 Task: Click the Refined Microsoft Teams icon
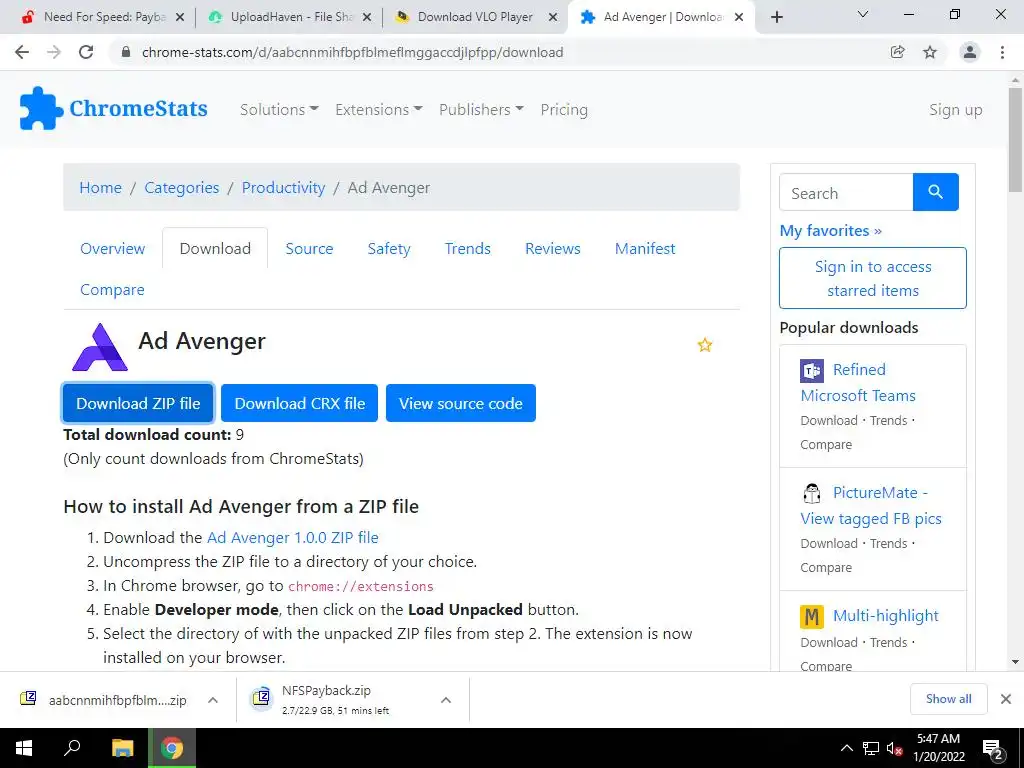[812, 370]
